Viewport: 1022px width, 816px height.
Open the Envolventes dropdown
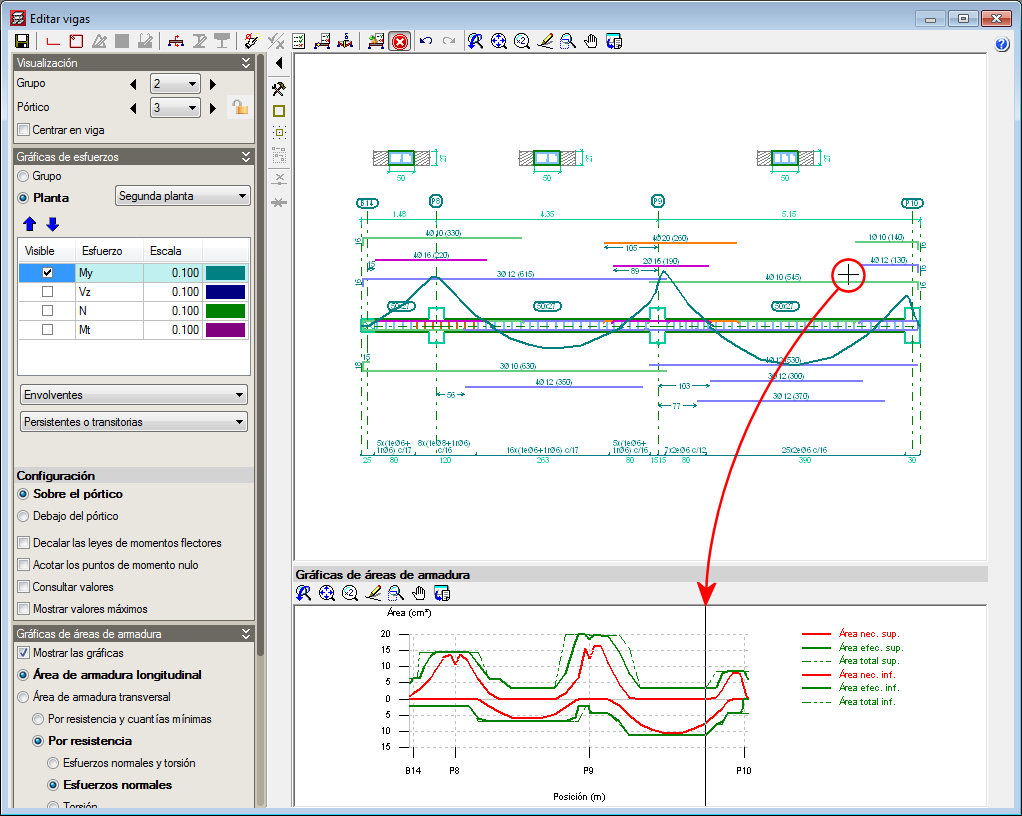(133, 395)
